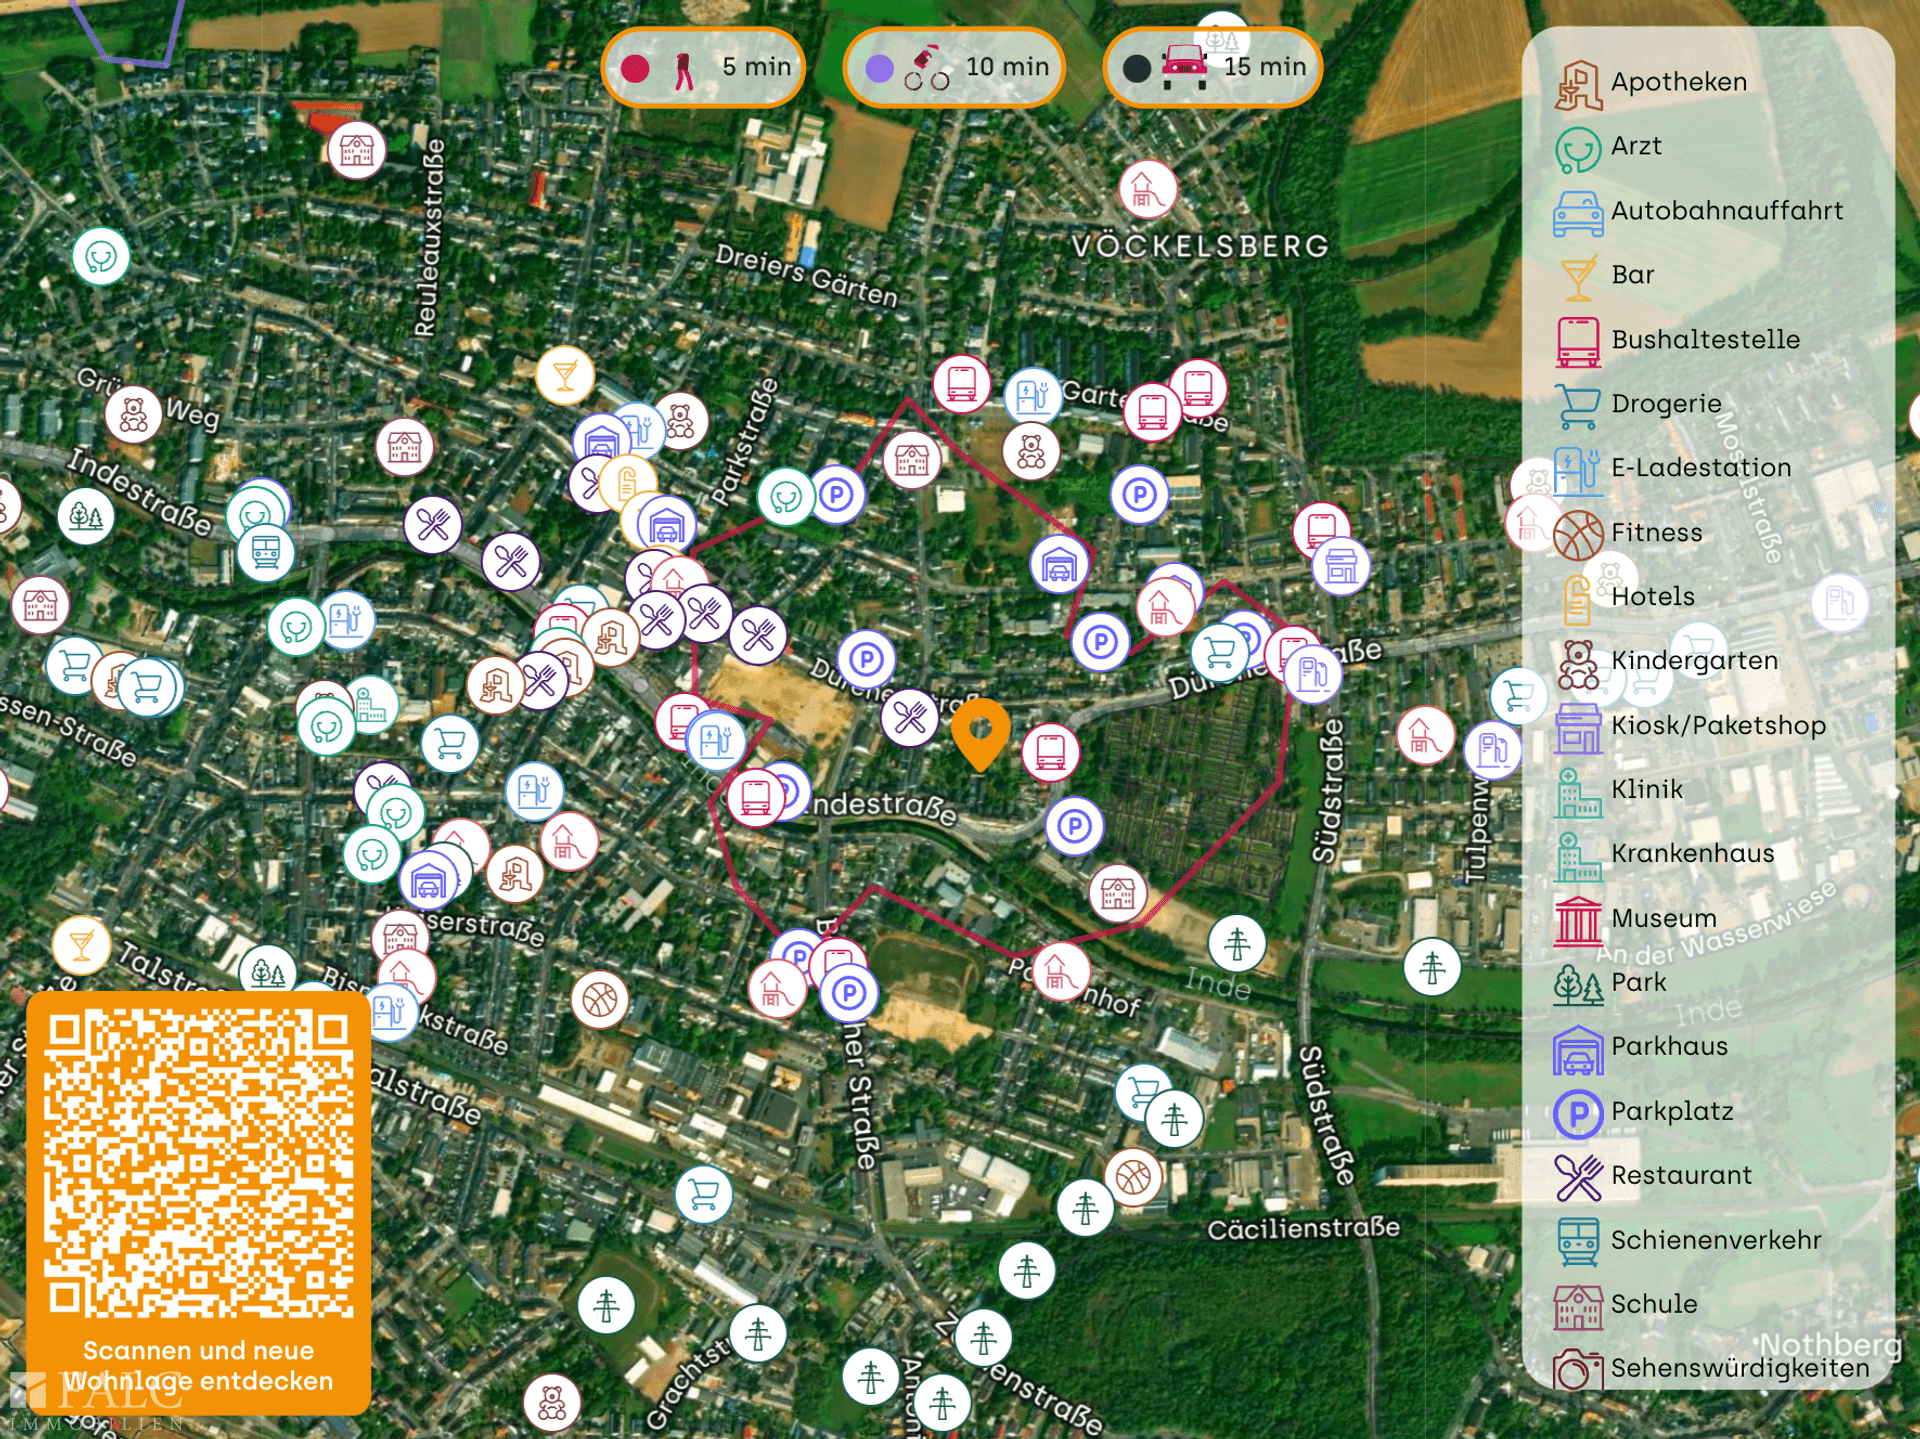Click the Hotels legend icon
This screenshot has height=1439, width=1920.
1578,599
